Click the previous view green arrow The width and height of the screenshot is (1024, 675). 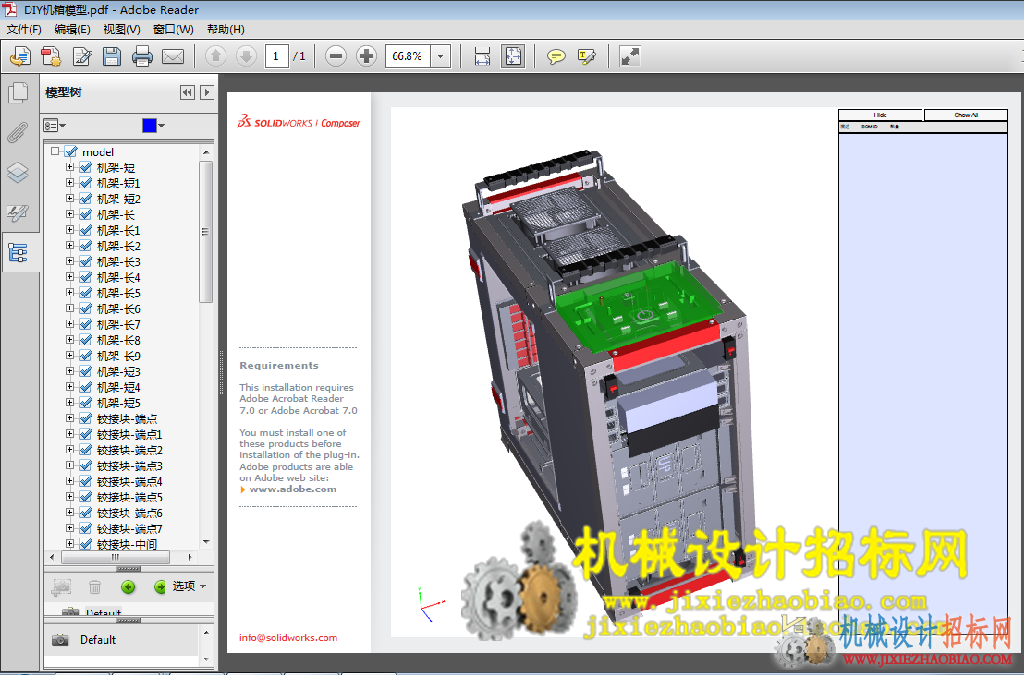(x=128, y=587)
